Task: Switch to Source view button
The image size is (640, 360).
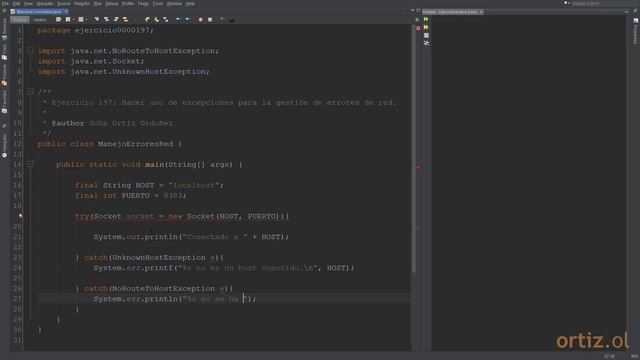Action: (x=20, y=20)
